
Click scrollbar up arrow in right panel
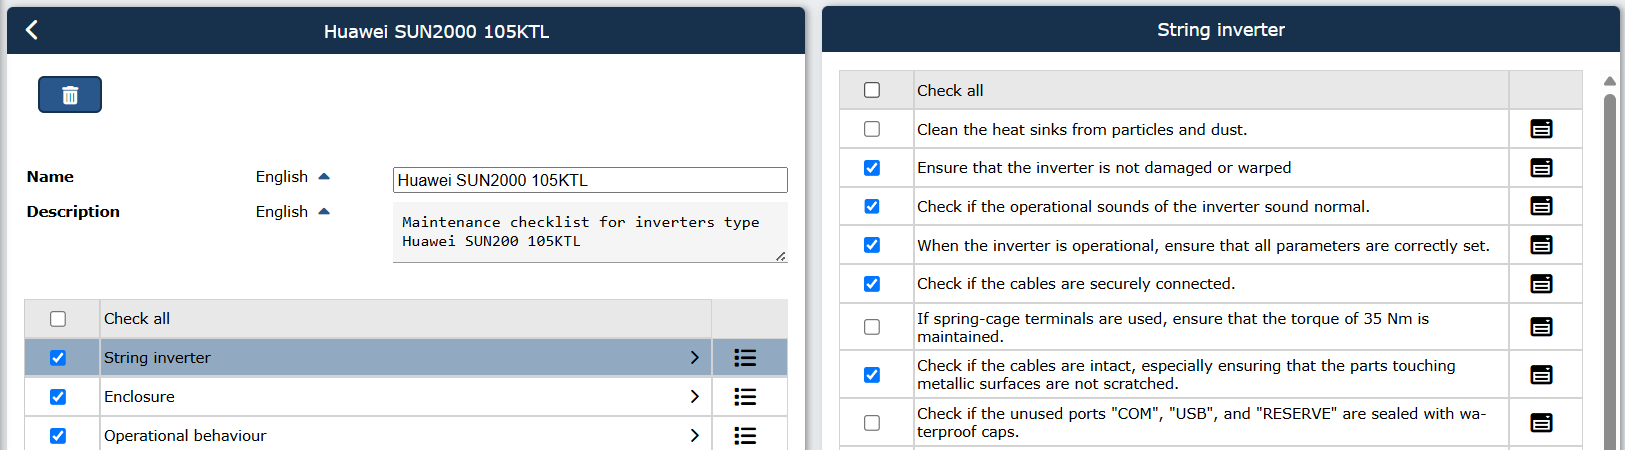(1610, 81)
